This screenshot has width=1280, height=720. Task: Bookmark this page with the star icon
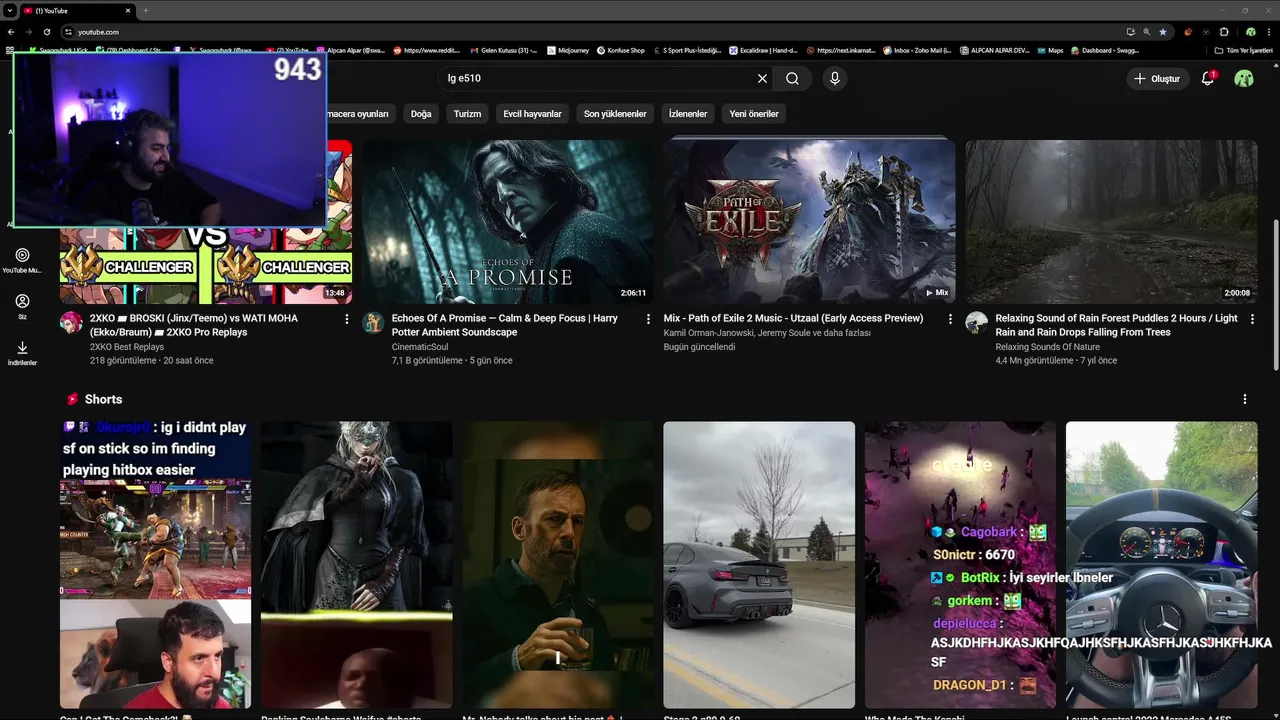(x=1162, y=32)
